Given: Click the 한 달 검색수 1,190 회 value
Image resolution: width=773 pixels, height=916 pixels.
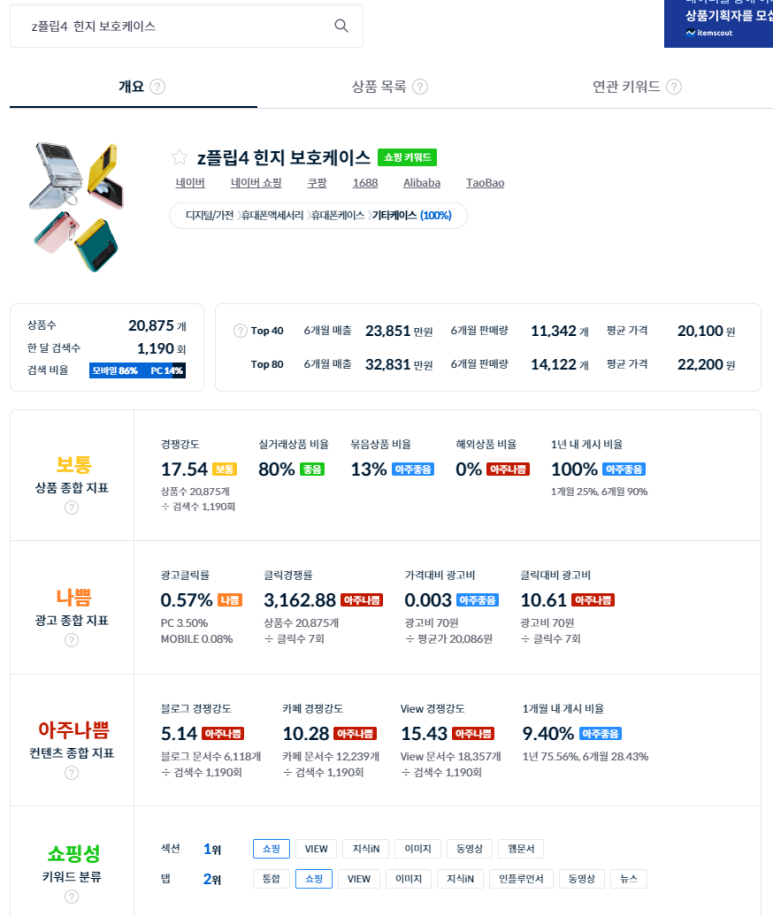Looking at the screenshot, I should click(161, 349).
